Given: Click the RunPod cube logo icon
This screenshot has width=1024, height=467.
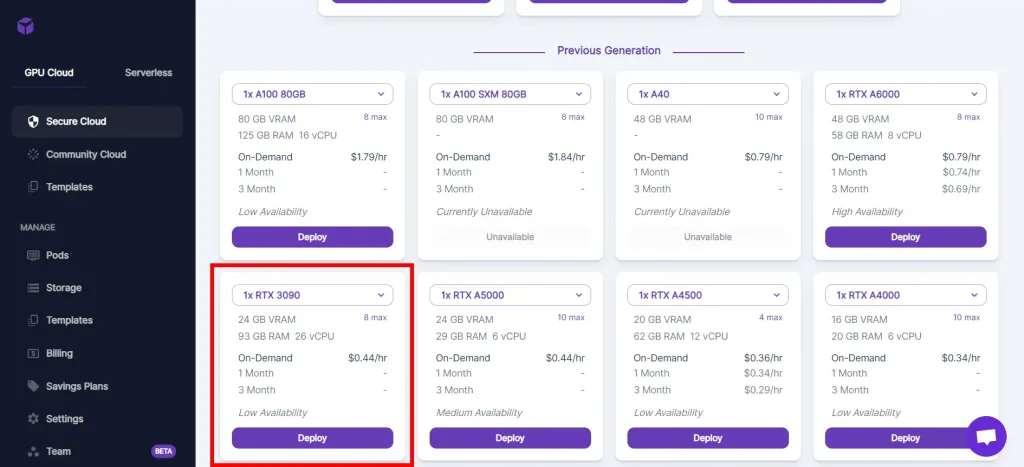Looking at the screenshot, I should (26, 26).
